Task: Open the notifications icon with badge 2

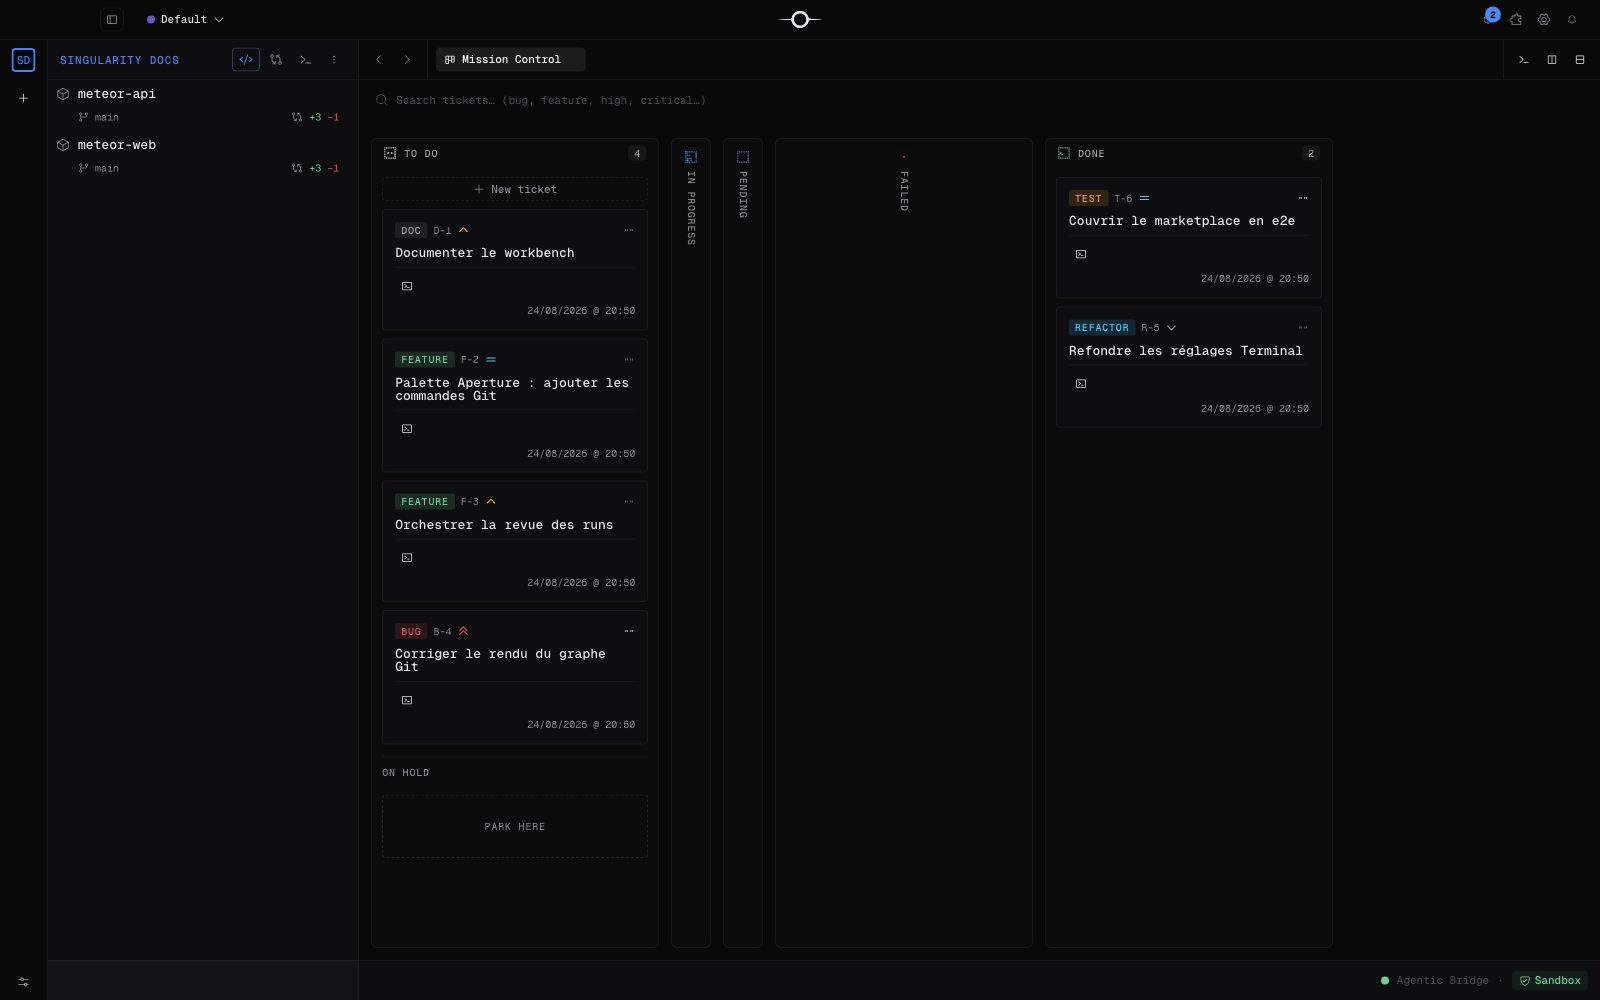Action: click(x=1489, y=18)
